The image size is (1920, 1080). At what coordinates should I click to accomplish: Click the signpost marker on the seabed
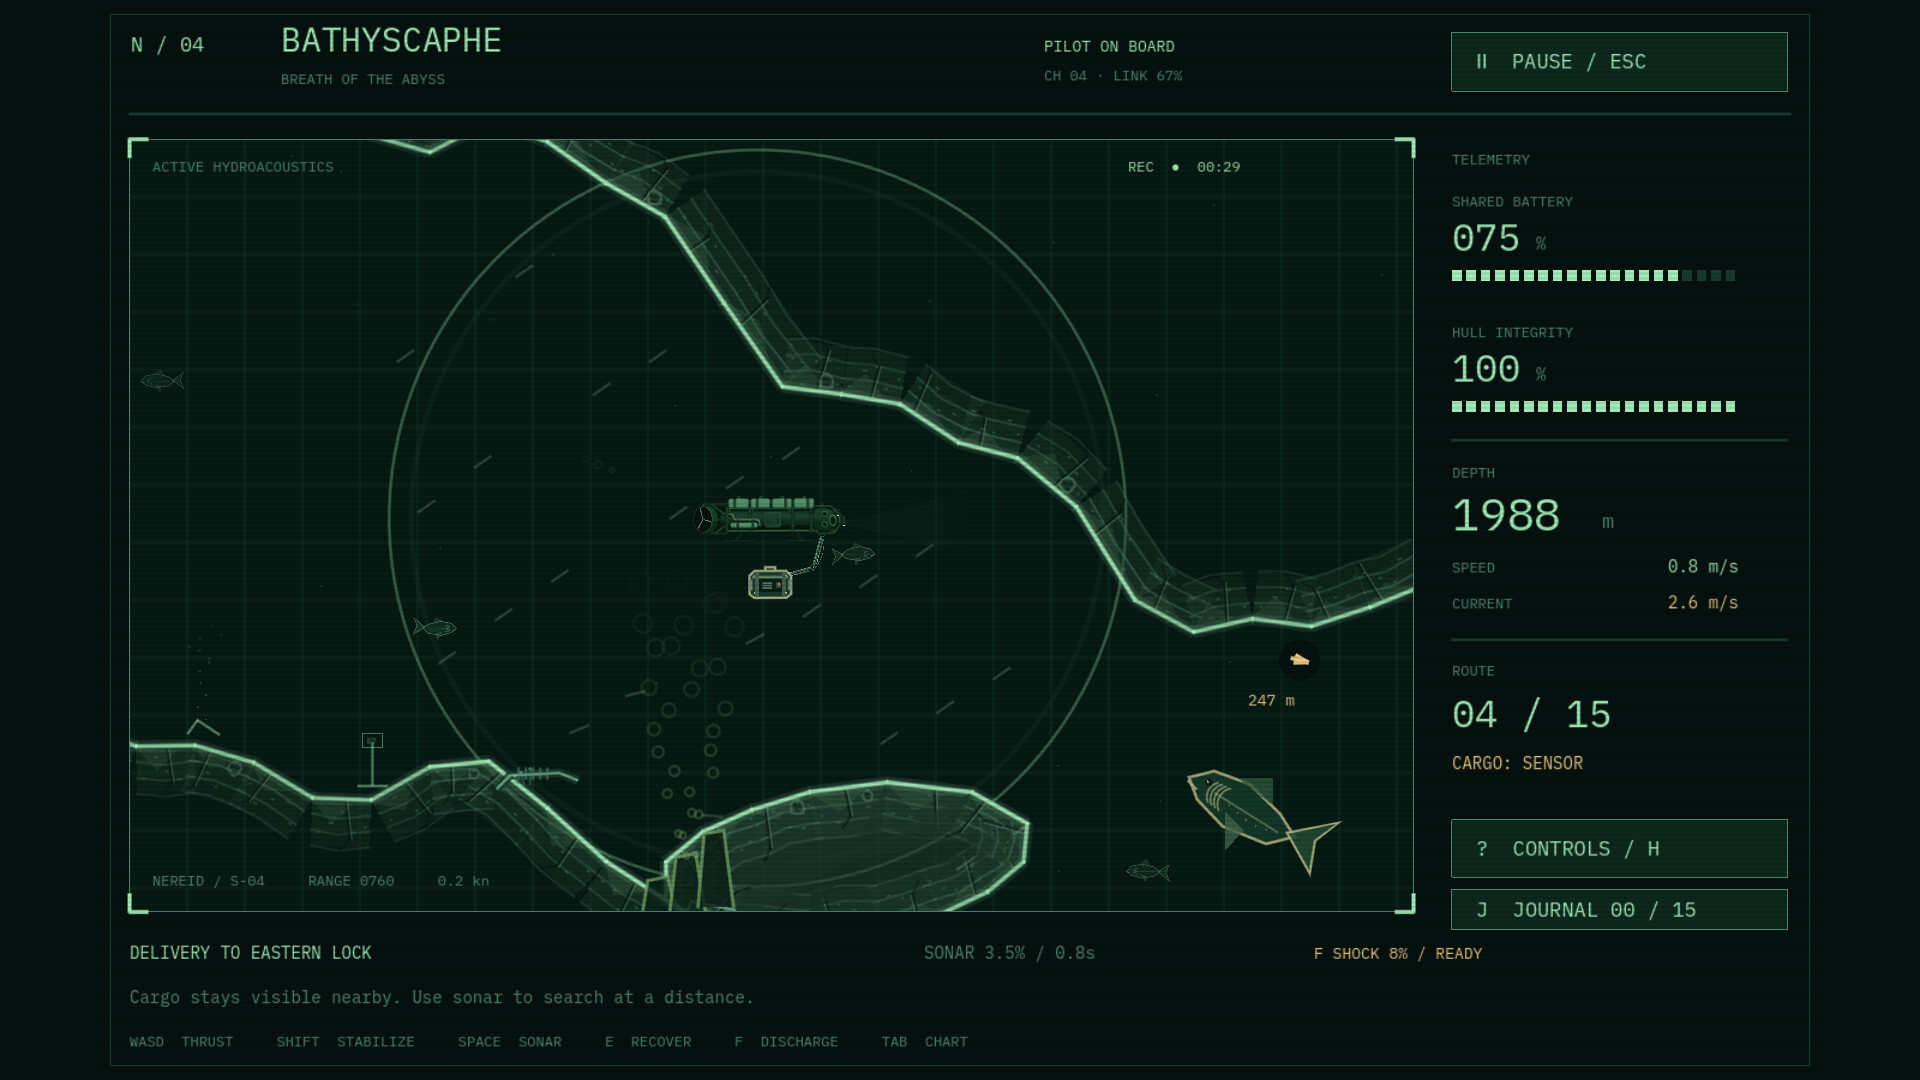click(x=372, y=760)
